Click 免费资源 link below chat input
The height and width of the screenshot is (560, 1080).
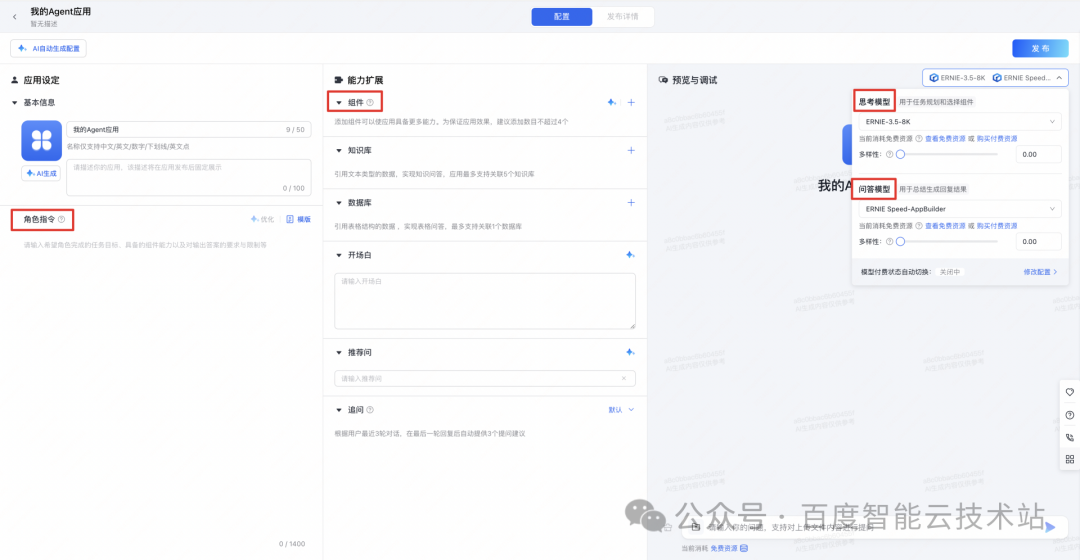pyautogui.click(x=724, y=548)
